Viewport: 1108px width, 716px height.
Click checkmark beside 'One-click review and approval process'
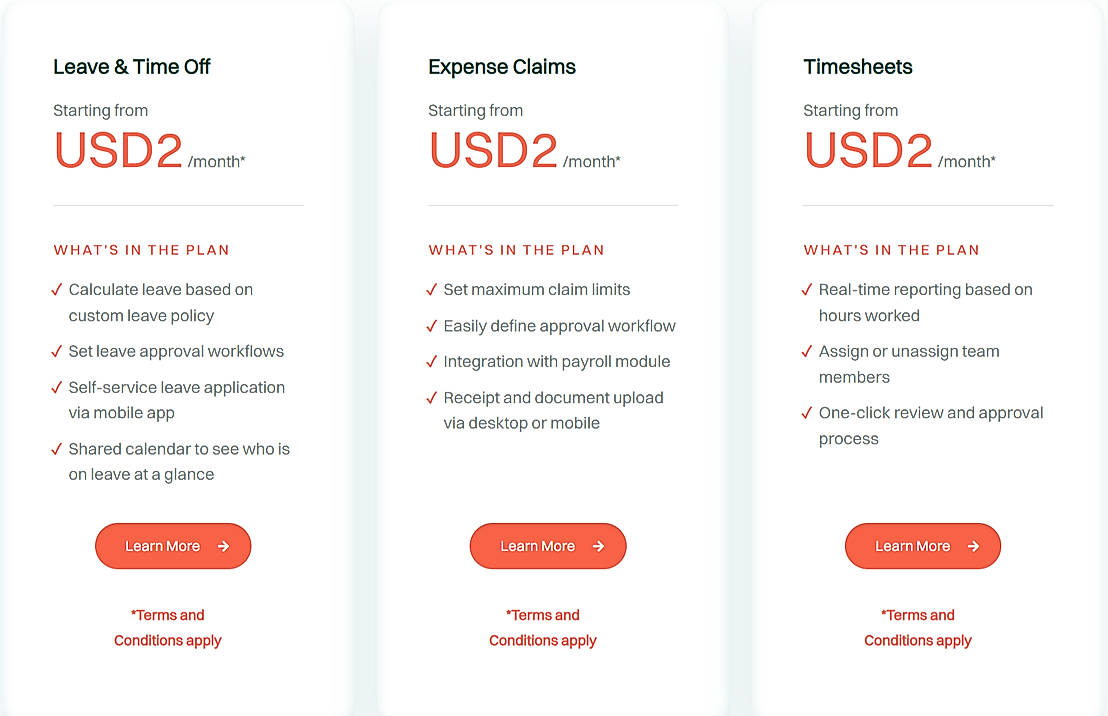click(807, 413)
